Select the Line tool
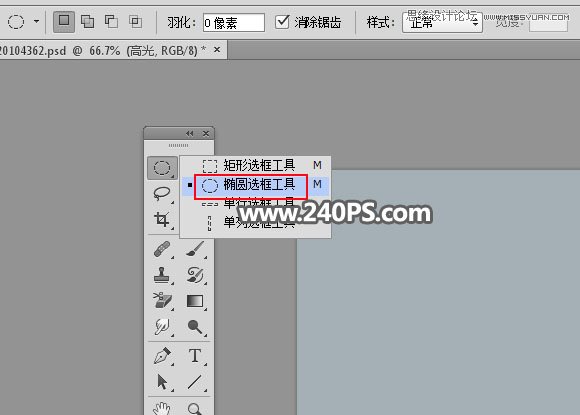This screenshot has width=580, height=415. (195, 382)
